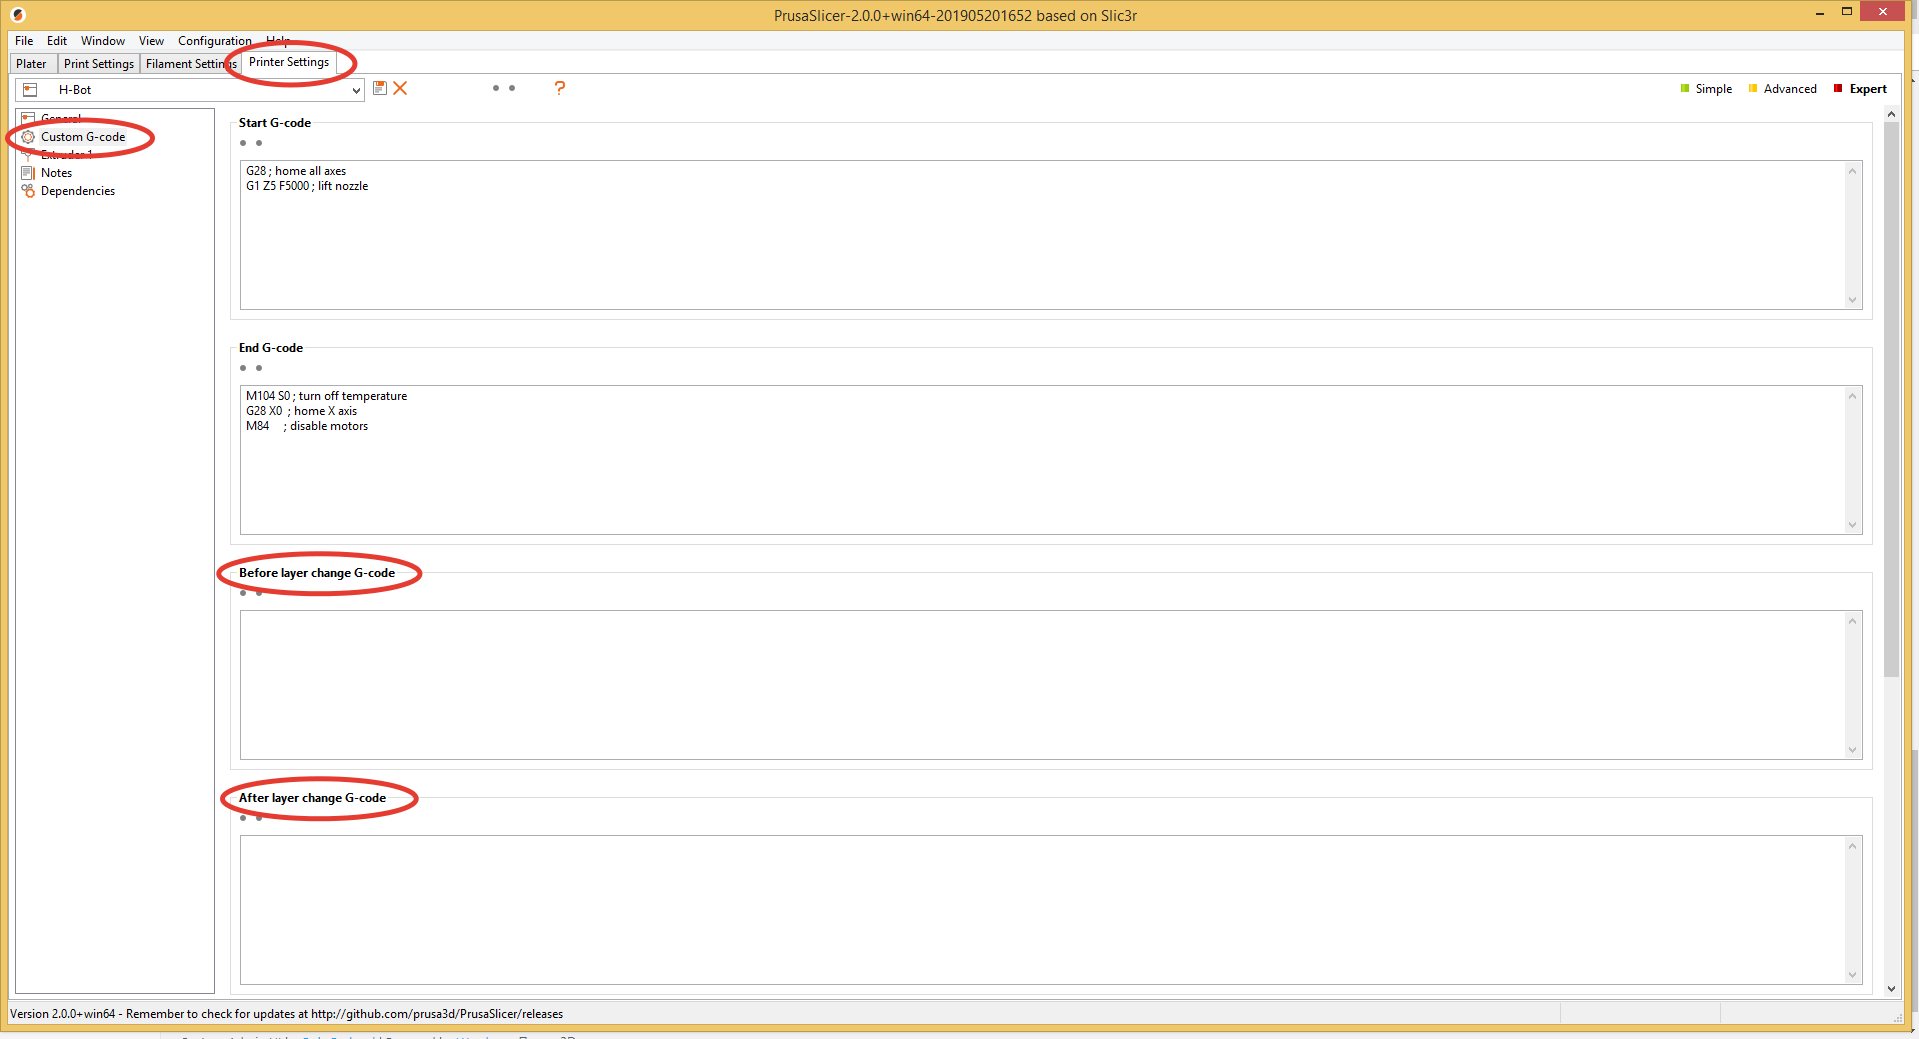Close the PrusaSlicer window
This screenshot has width=1919, height=1039.
click(x=1883, y=12)
